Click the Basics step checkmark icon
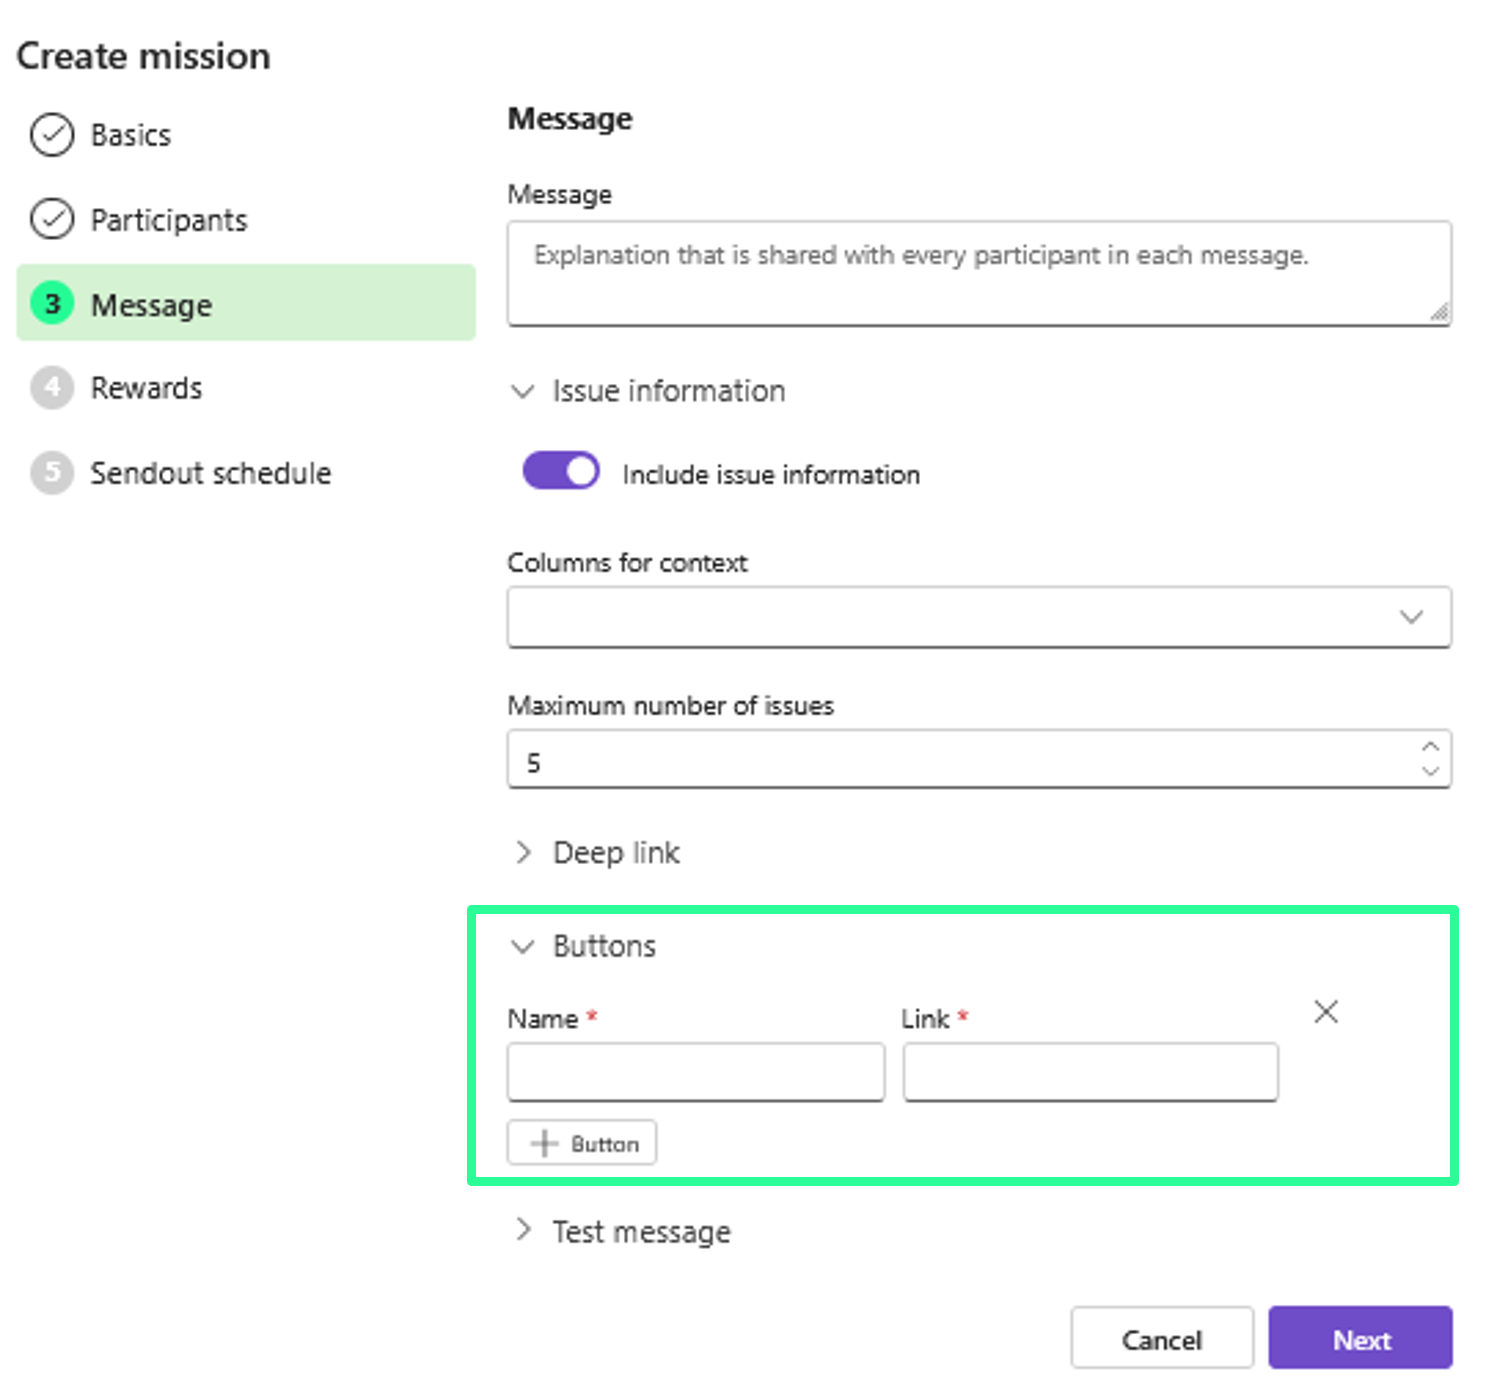The height and width of the screenshot is (1391, 1486). click(52, 135)
